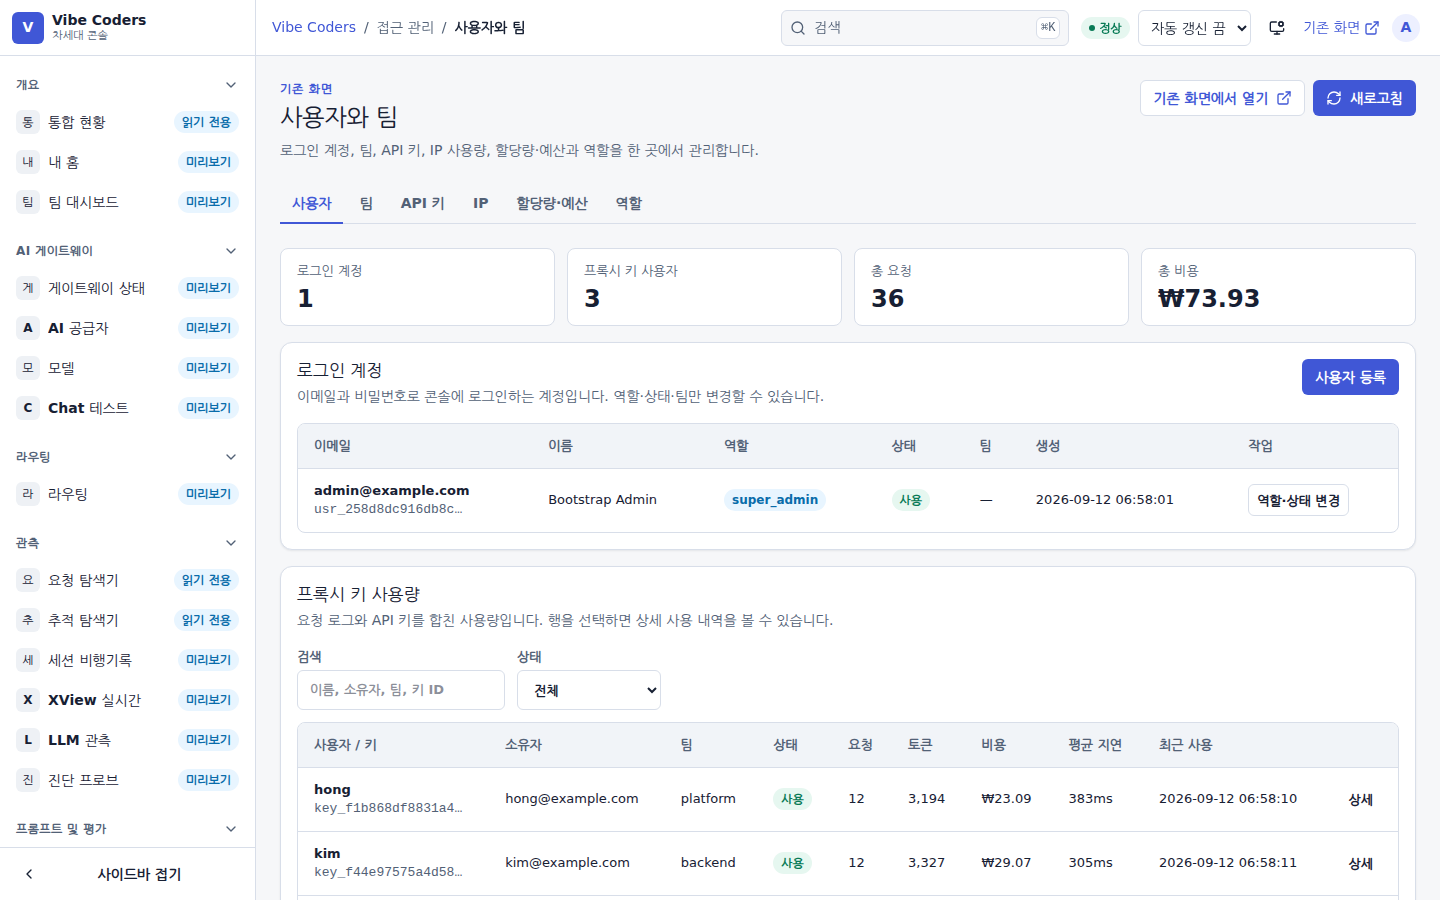1440x900 pixels.
Task: Collapse the 라우팅 section header chevron
Action: tap(231, 457)
